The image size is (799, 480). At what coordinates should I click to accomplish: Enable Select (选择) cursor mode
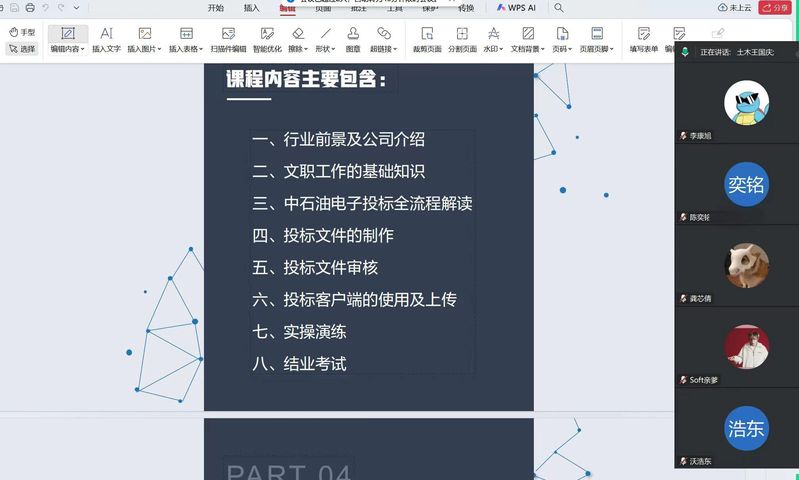(22, 48)
